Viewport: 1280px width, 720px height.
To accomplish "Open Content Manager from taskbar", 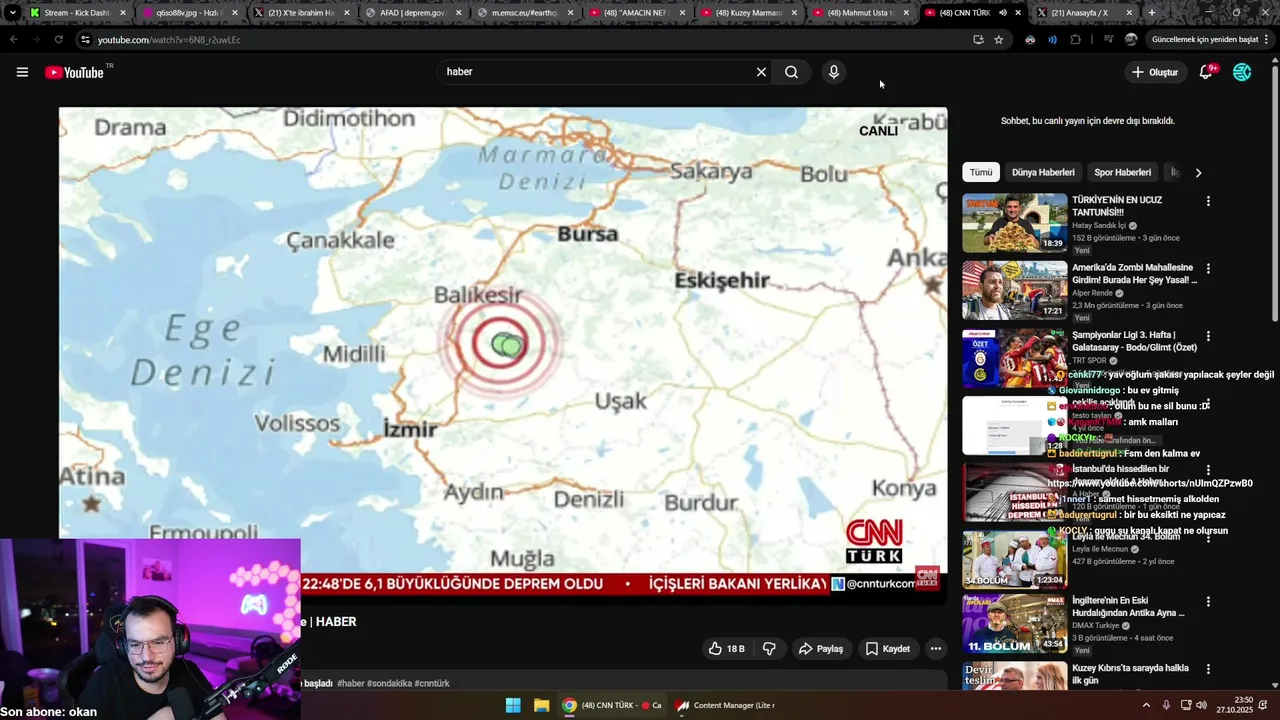I will [x=726, y=705].
